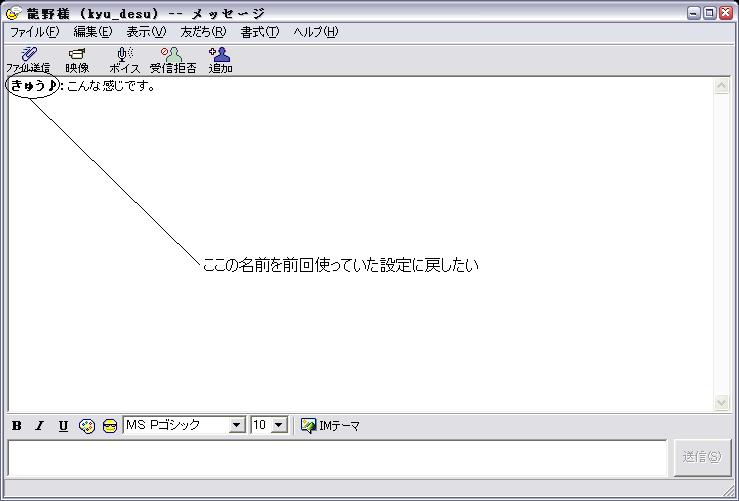Open the 友だち(R) menu
The height and width of the screenshot is (501, 739).
(203, 32)
